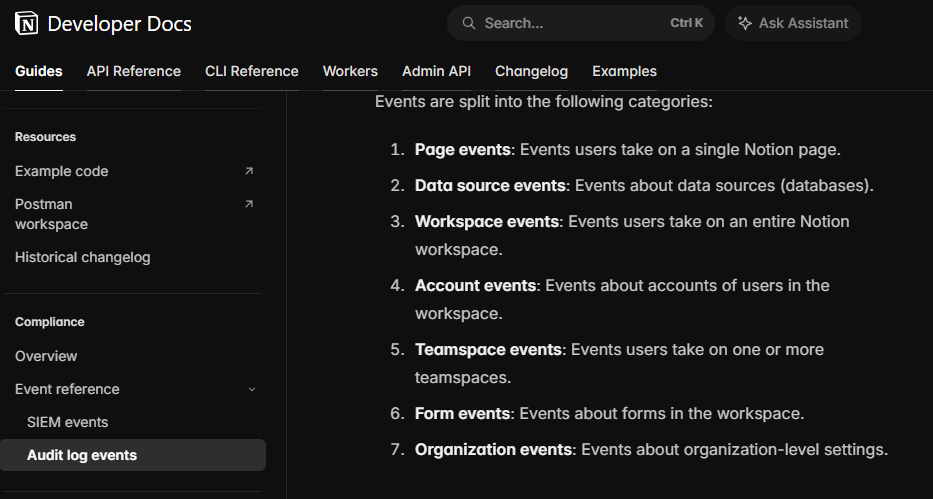This screenshot has height=499, width=933.
Task: Click the Ask Assistant button
Action: (x=793, y=23)
